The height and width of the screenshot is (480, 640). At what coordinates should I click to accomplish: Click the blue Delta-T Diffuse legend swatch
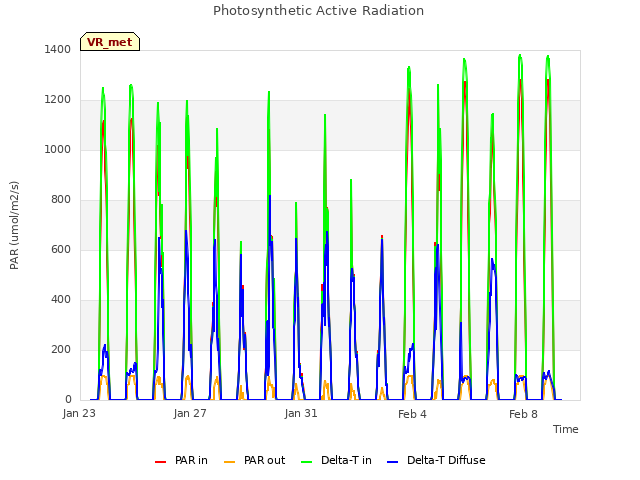(392, 462)
